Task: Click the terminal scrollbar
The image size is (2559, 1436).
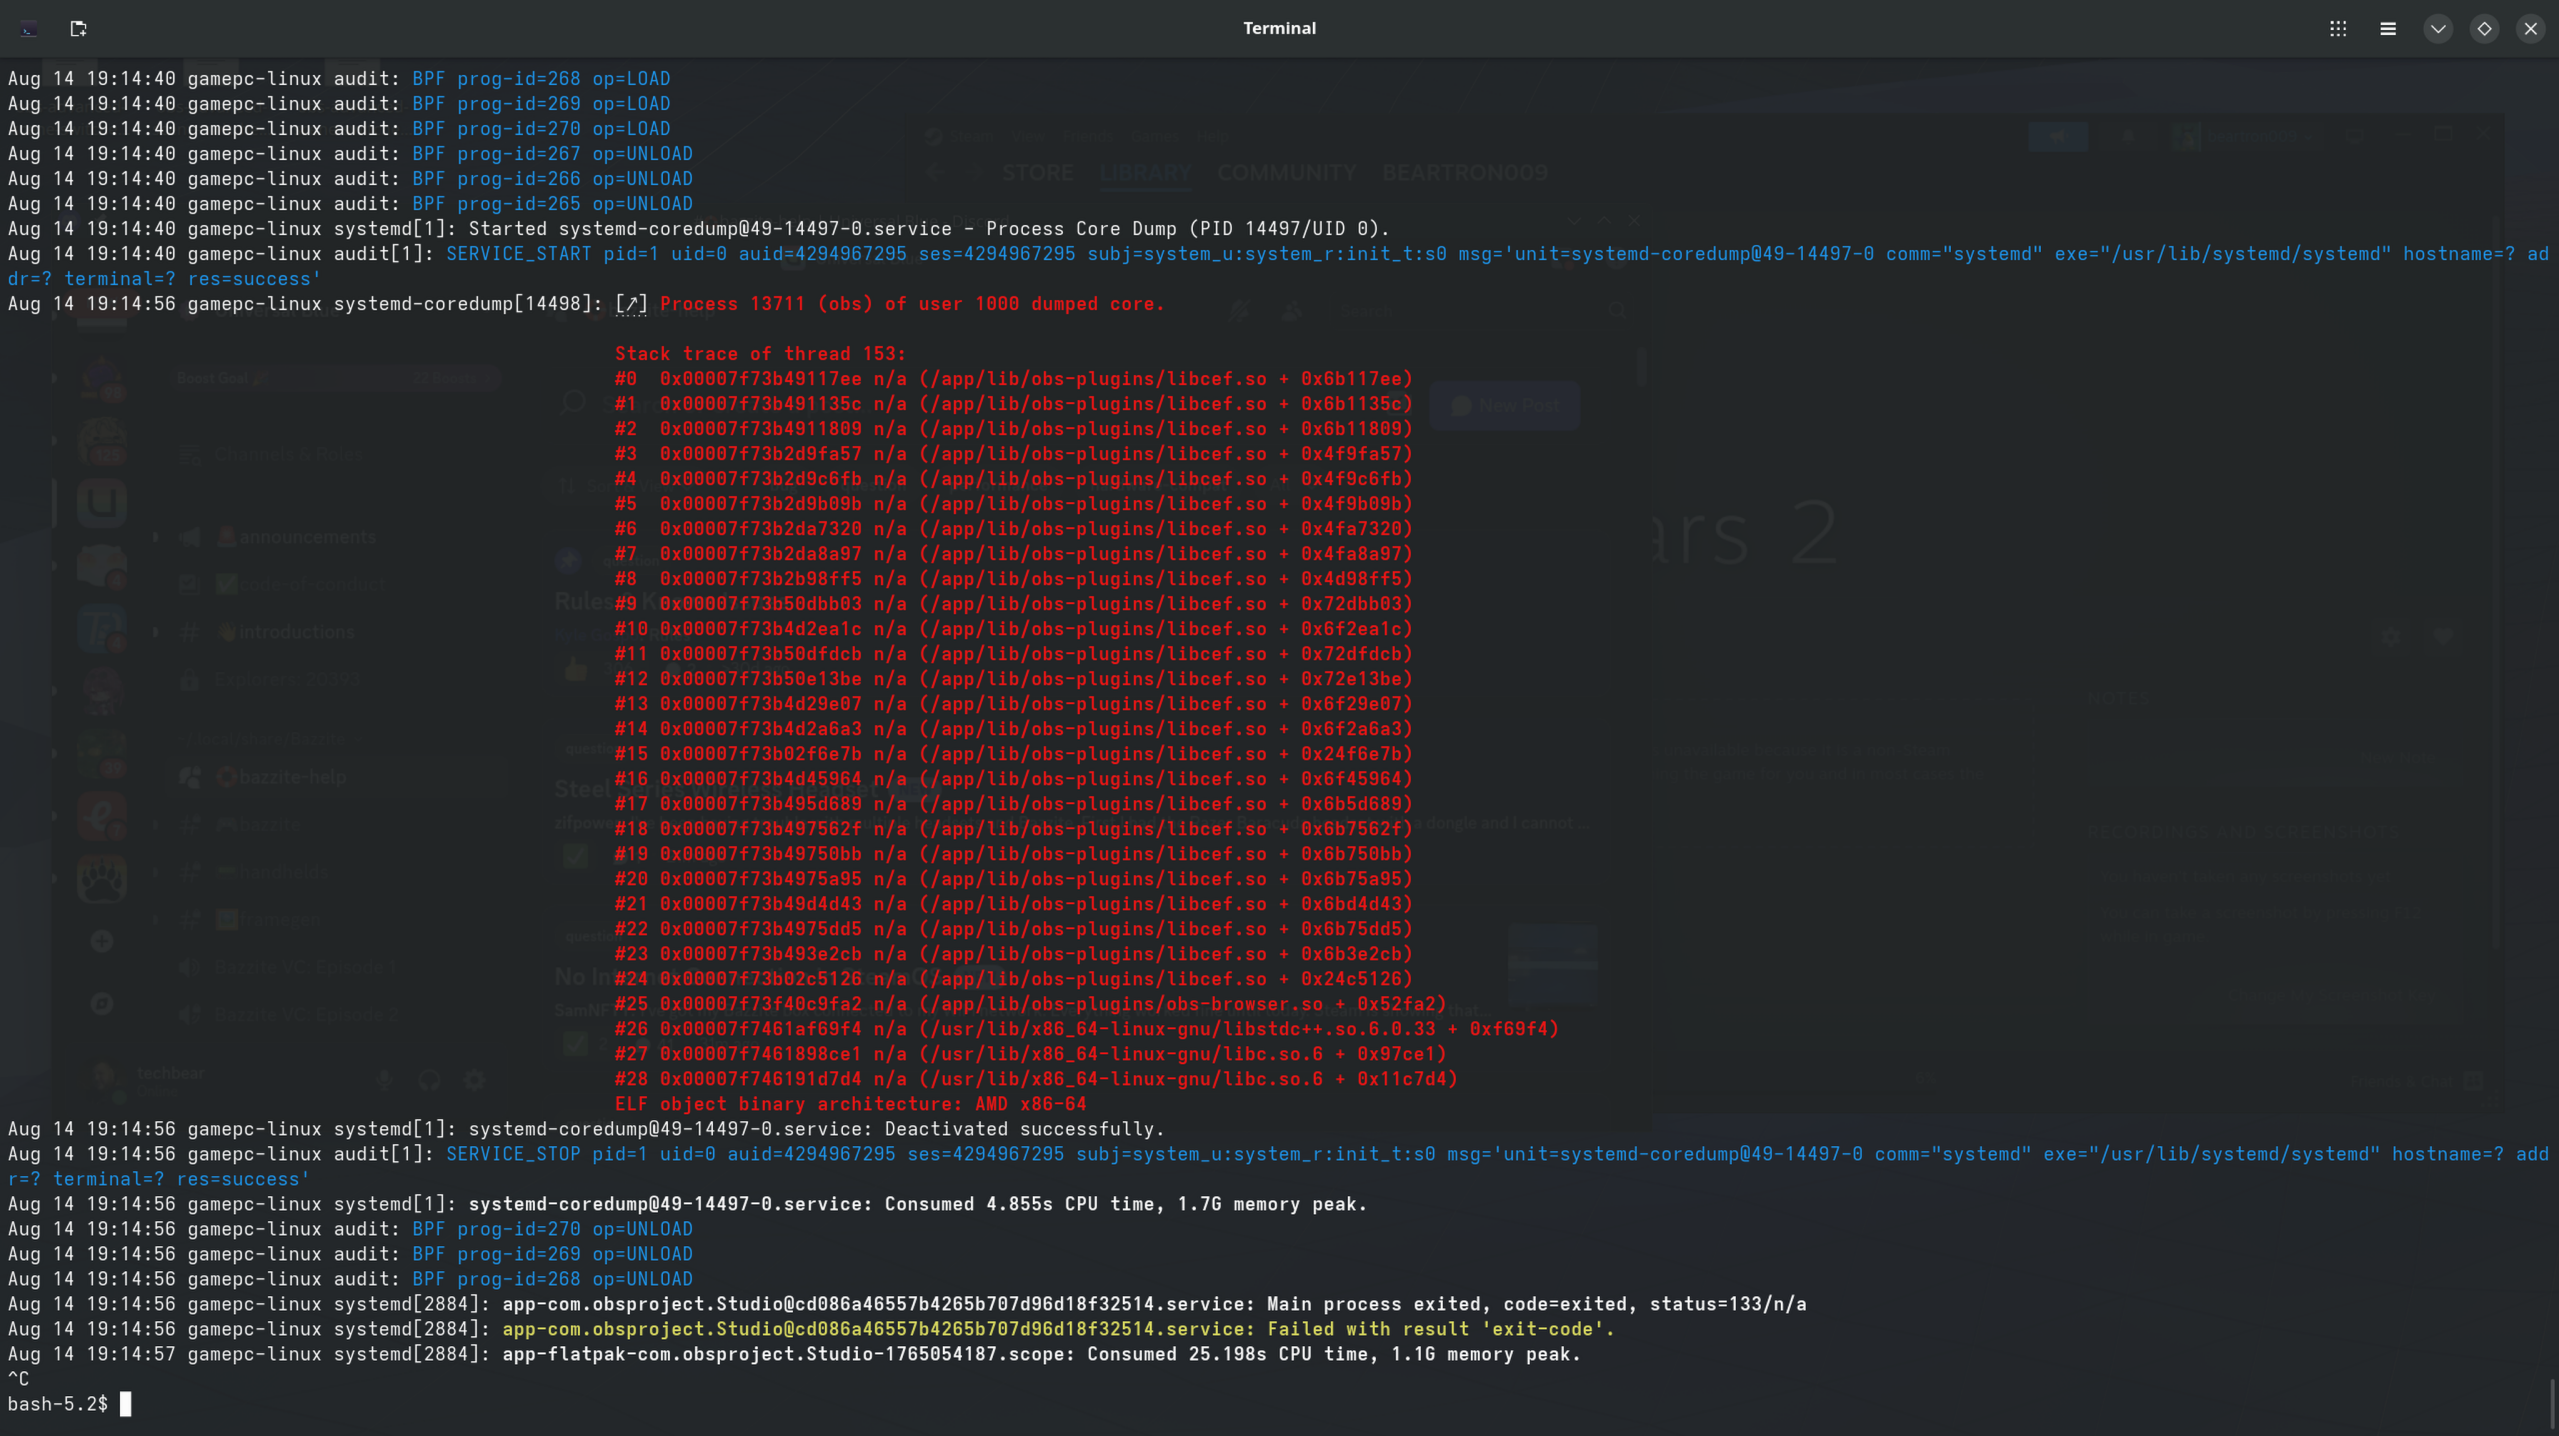Action: [x=2553, y=1404]
